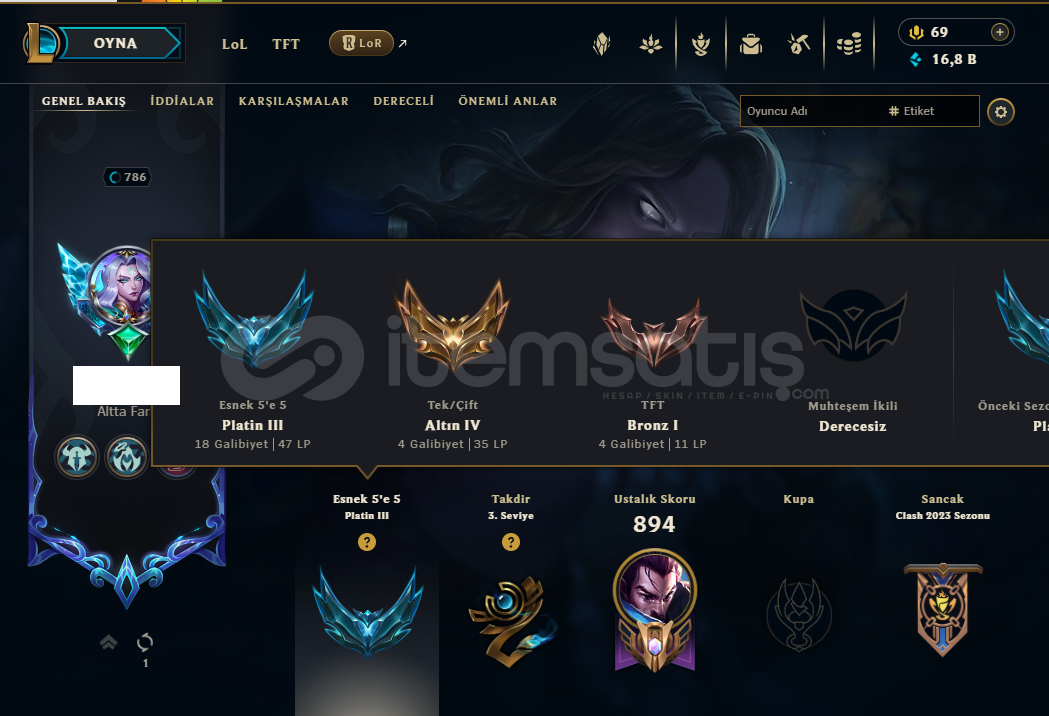Click the refresh arrows icon under banner

point(145,643)
